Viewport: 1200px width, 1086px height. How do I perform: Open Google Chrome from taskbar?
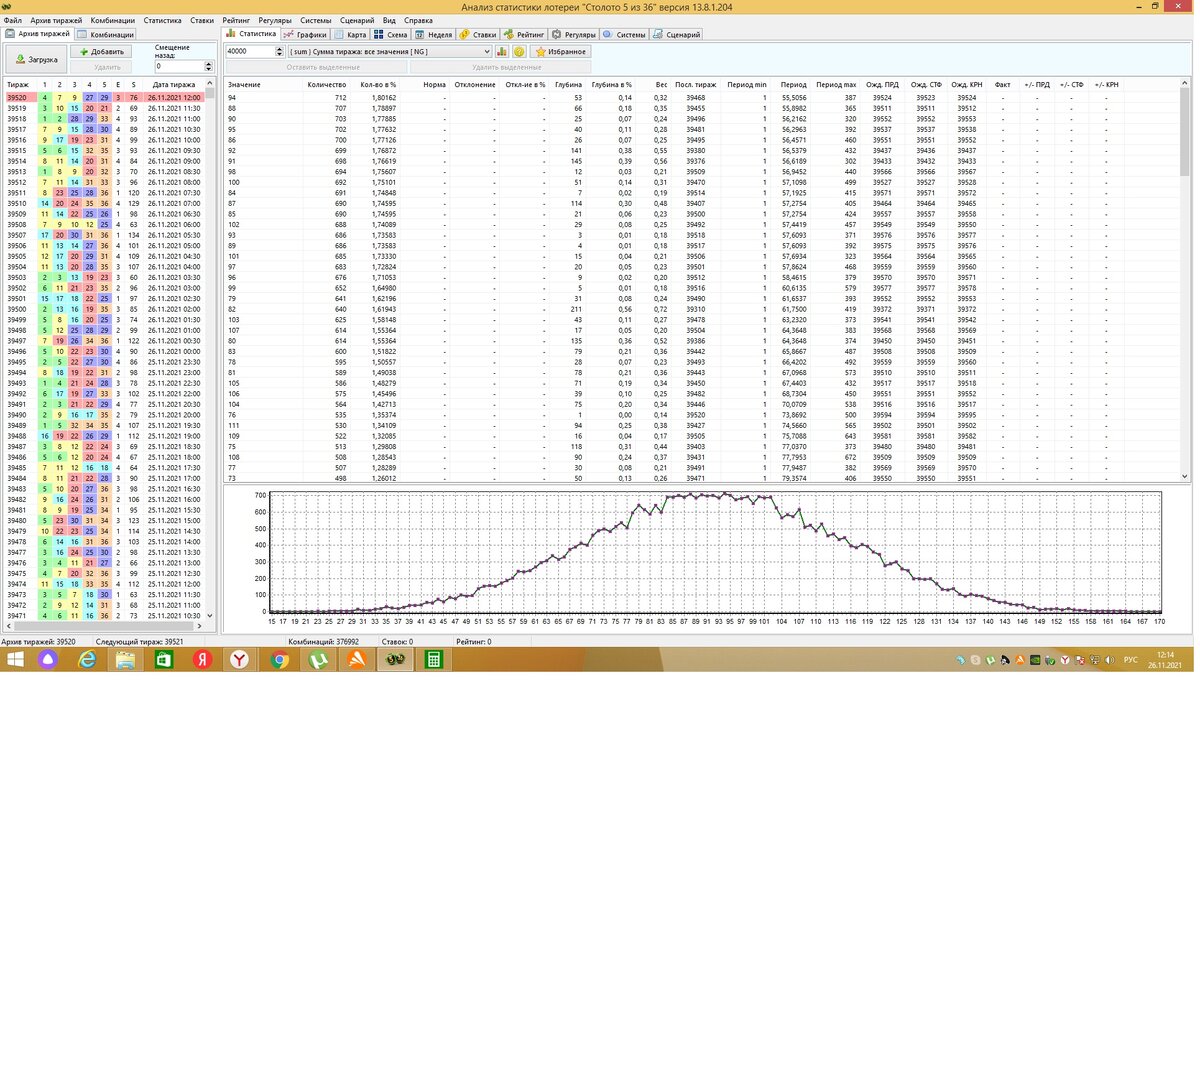[279, 659]
